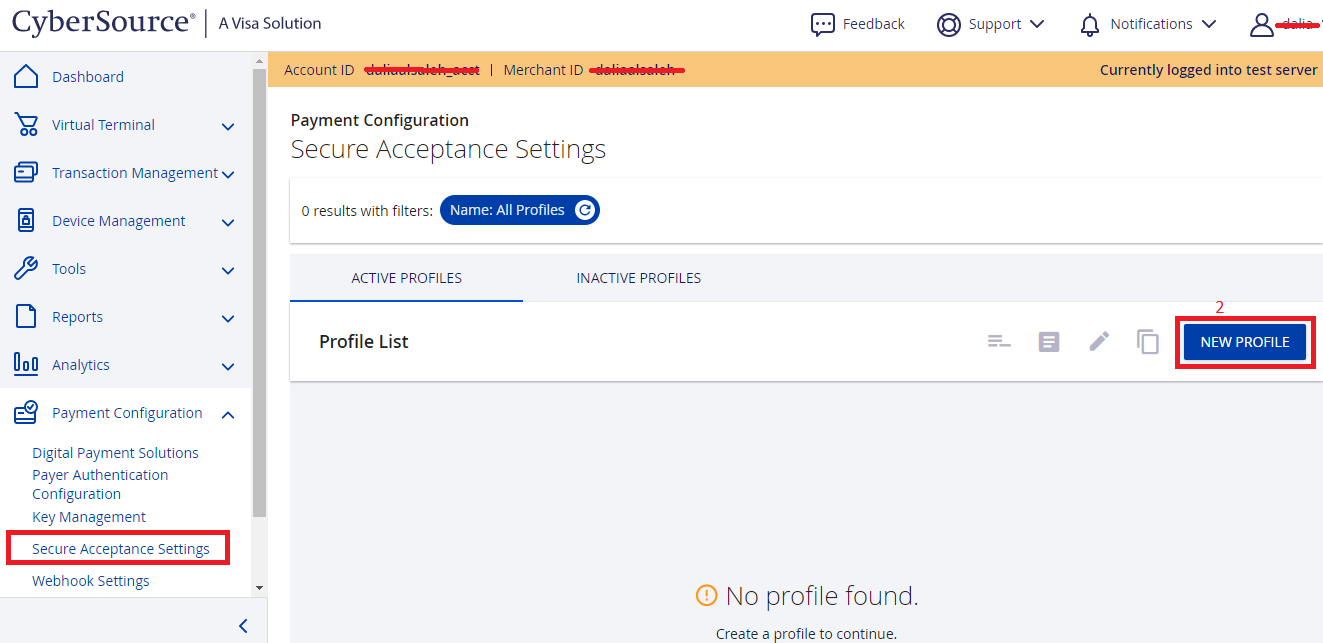Screen dimensions: 1323x643
Task: Open Webhook Settings
Action: 91,581
